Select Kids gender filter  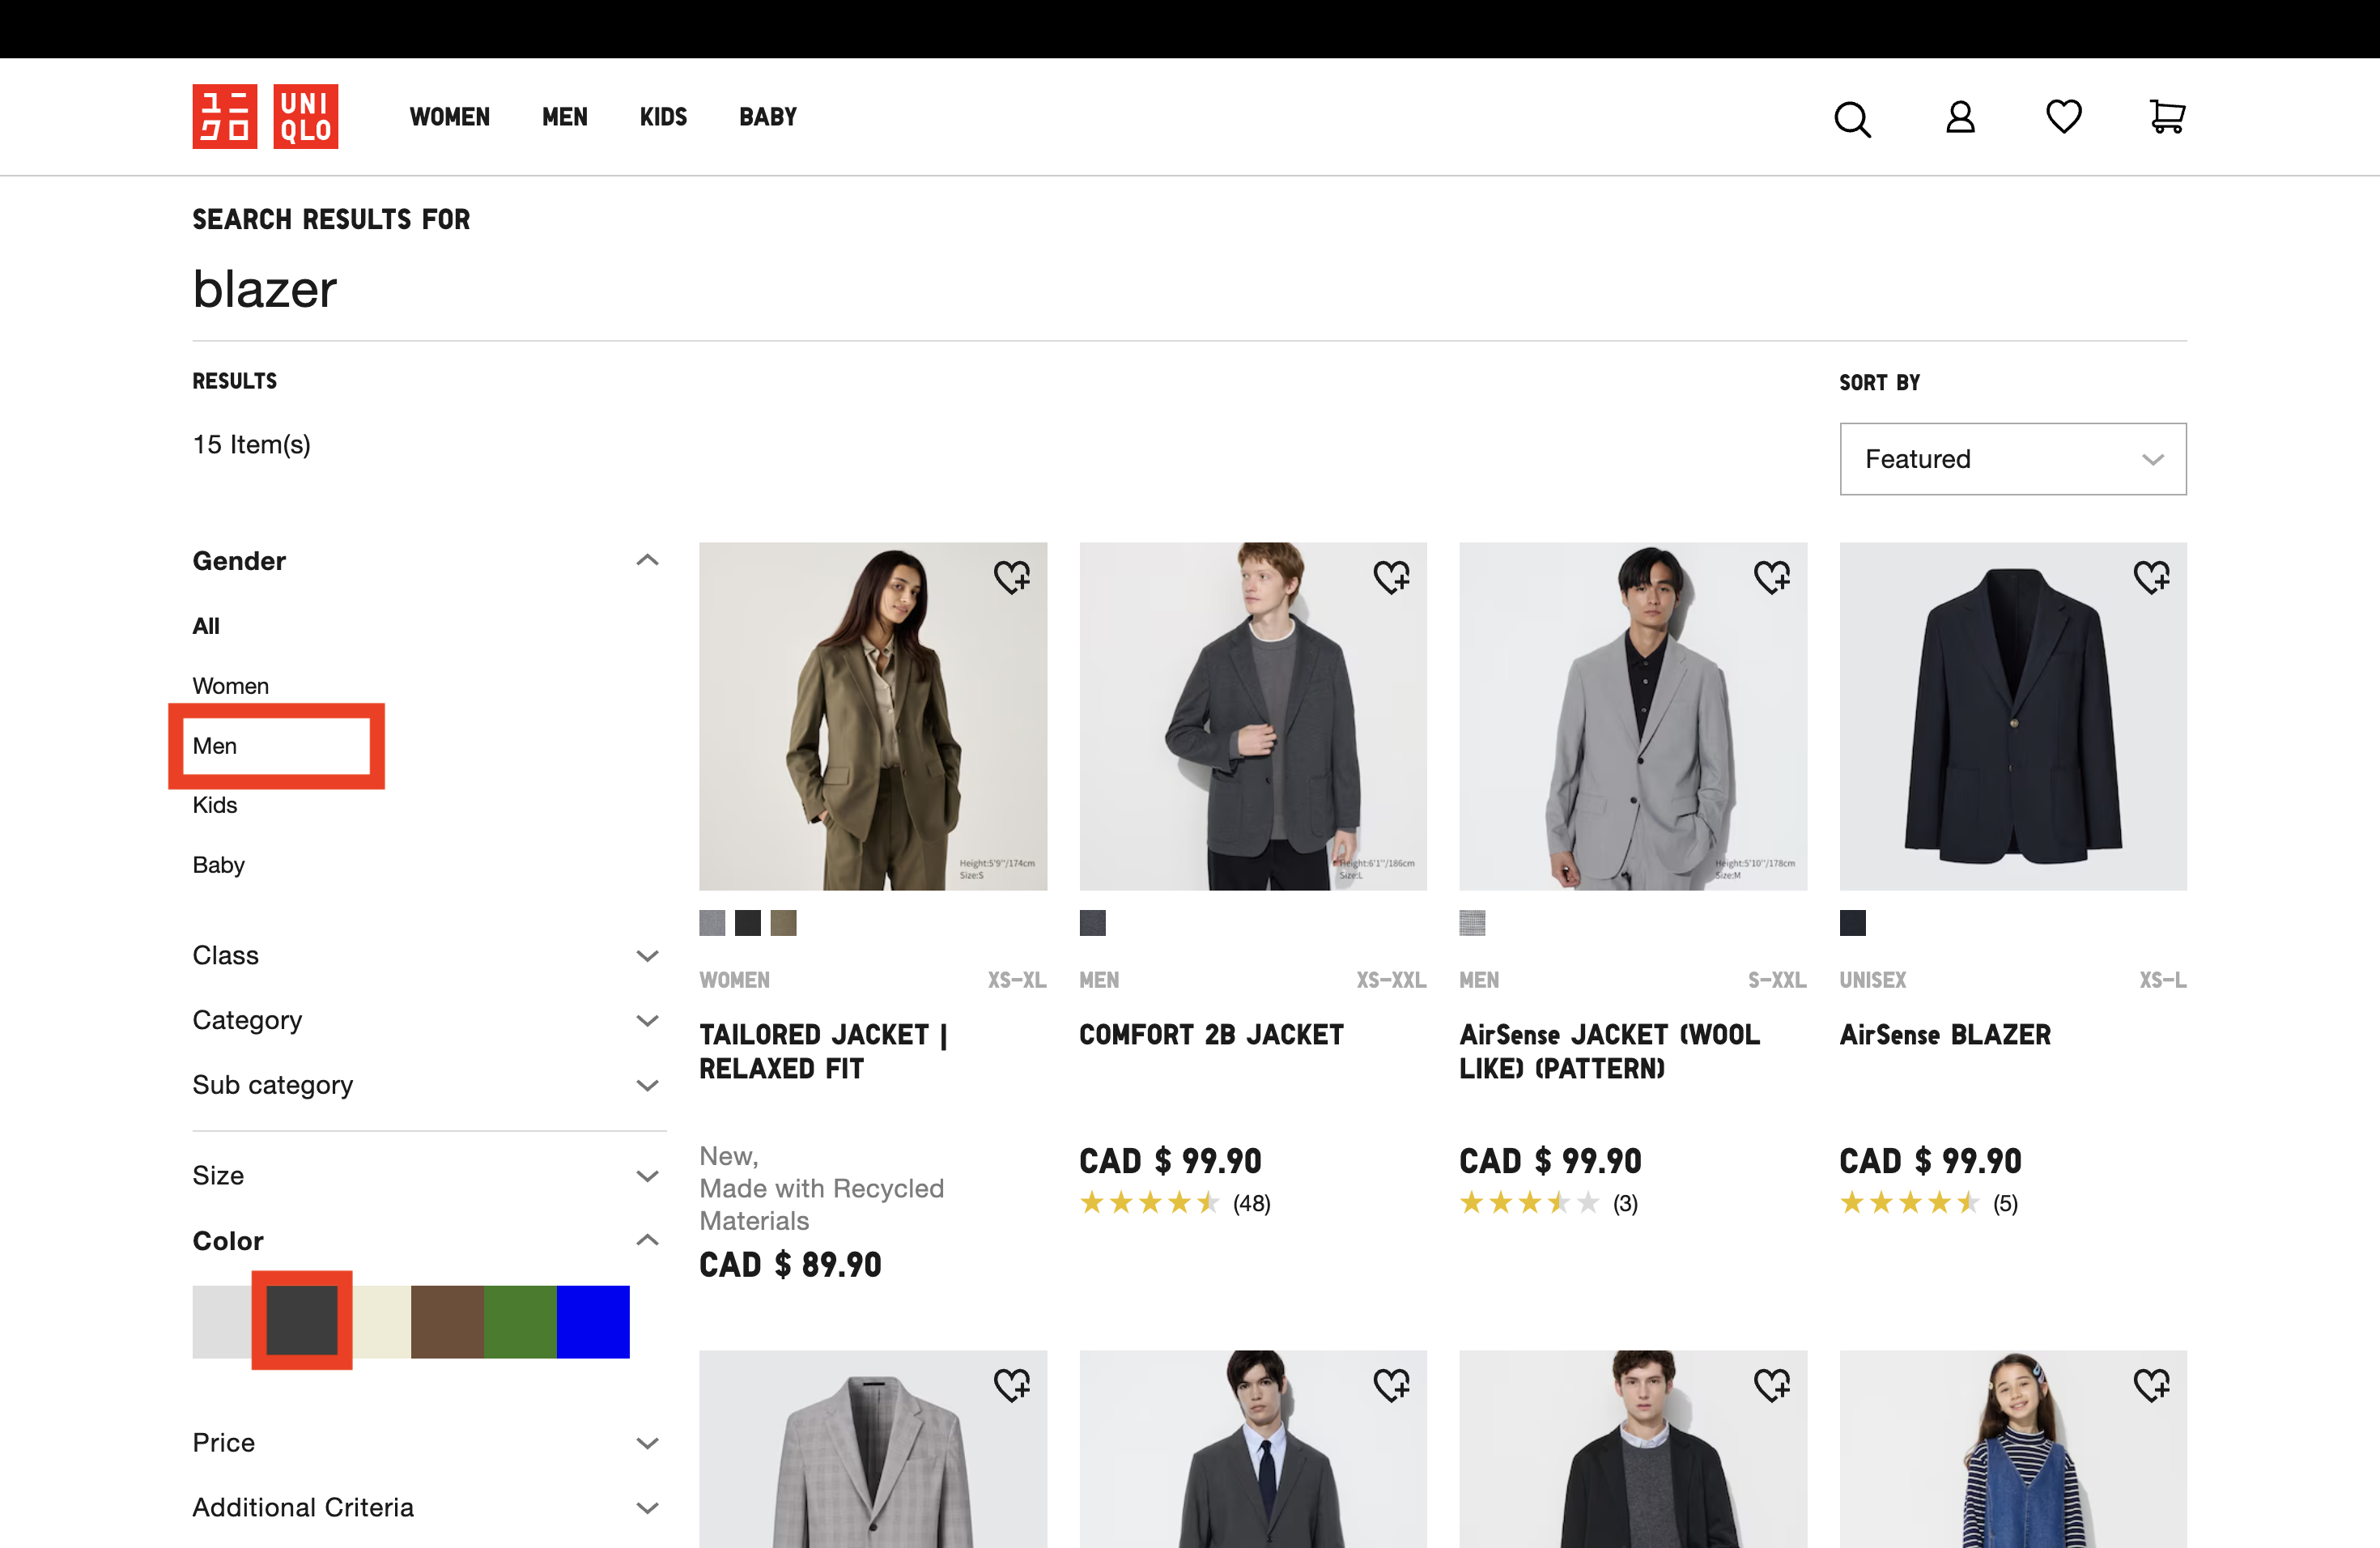tap(215, 805)
